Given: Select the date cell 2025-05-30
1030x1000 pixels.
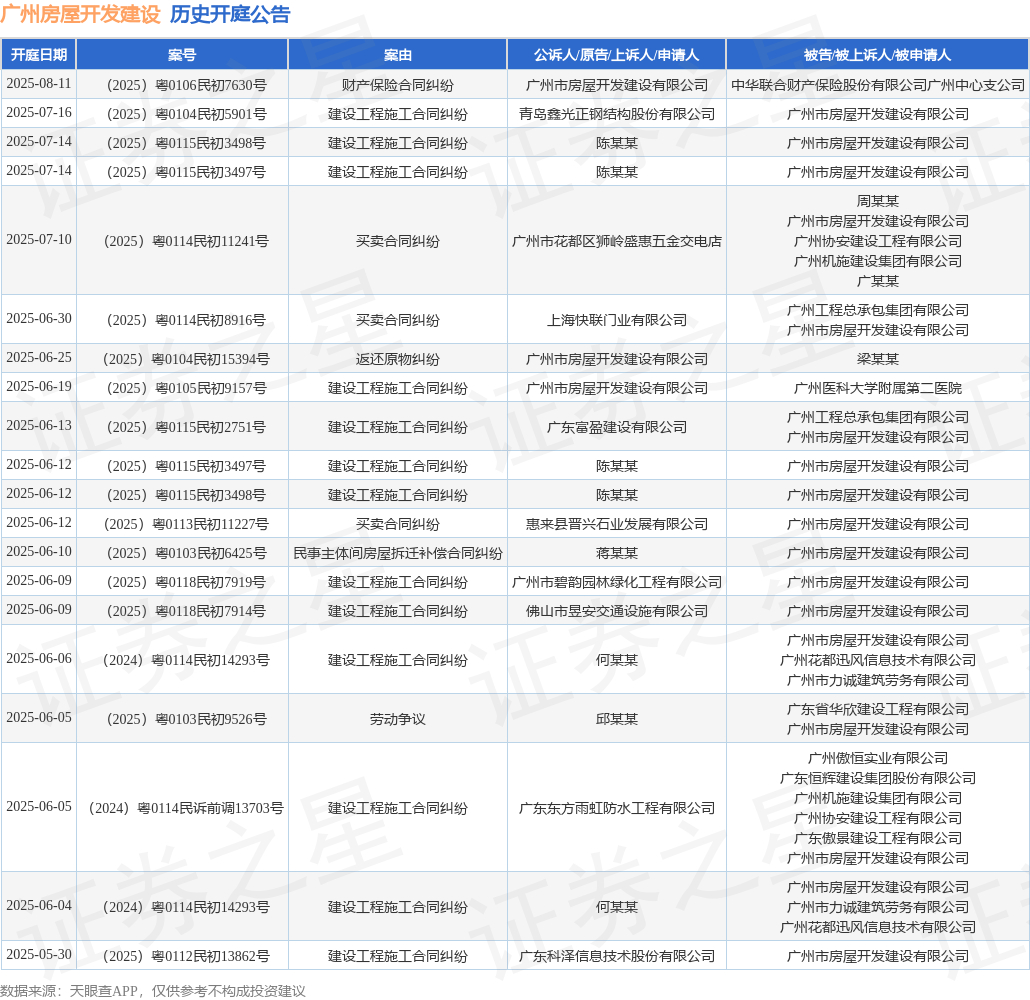Looking at the screenshot, I should point(39,955).
